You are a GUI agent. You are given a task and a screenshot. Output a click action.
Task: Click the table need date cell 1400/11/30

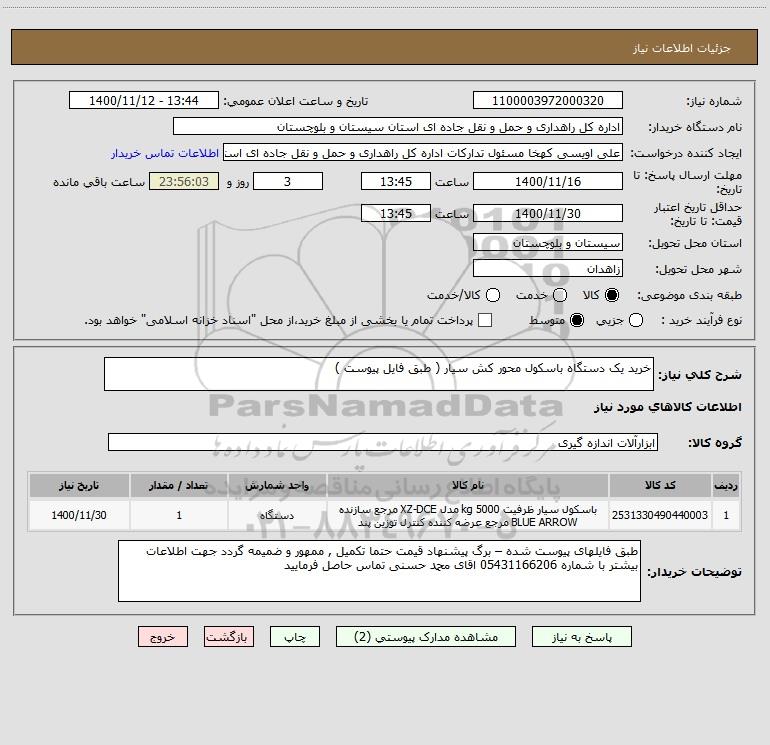point(79,515)
